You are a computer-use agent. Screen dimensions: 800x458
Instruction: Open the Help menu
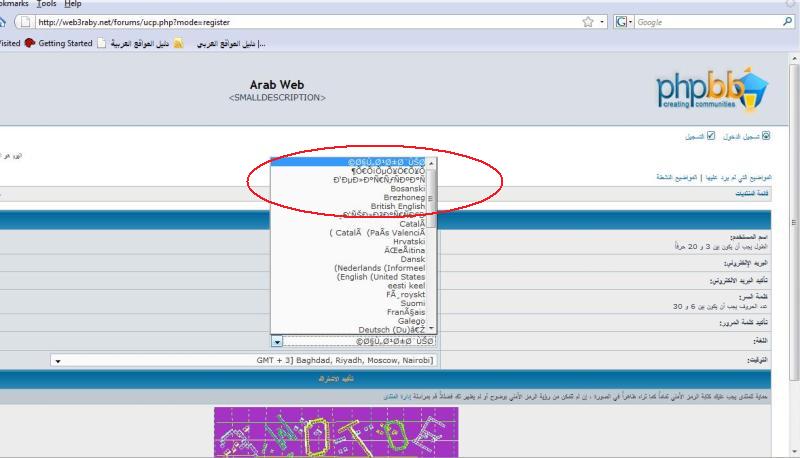pyautogui.click(x=72, y=4)
